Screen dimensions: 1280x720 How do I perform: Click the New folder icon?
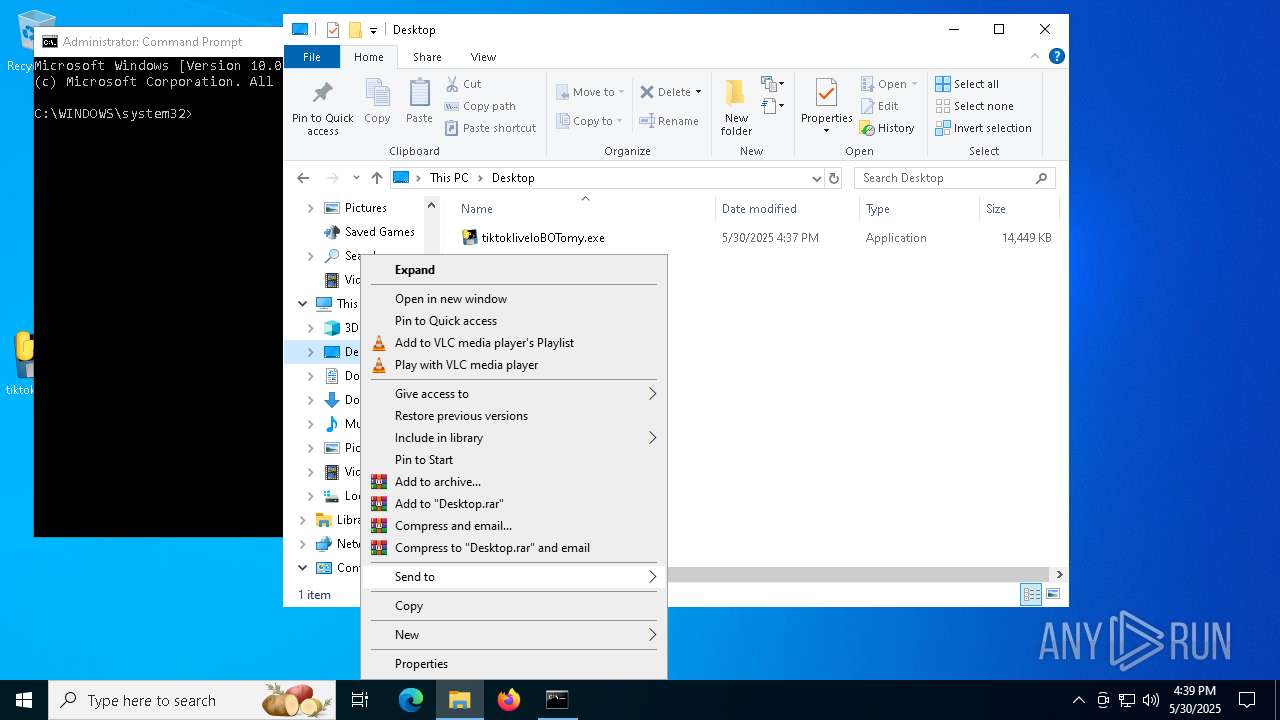[736, 107]
